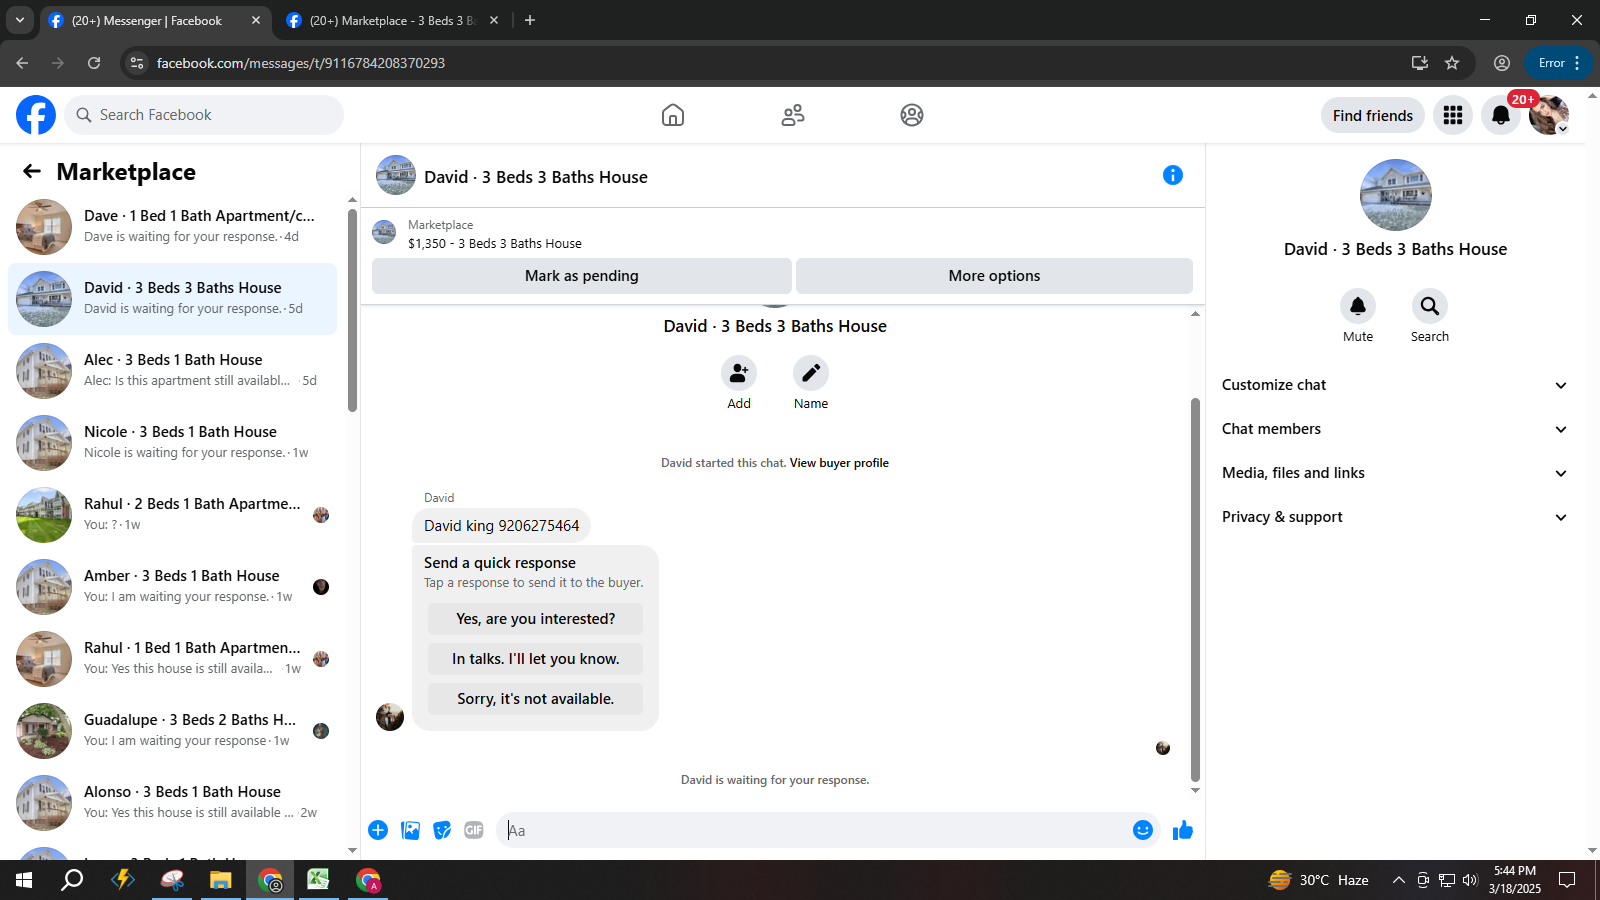Click the $1,350 - 3 Beds 3 Baths House listing
This screenshot has width=1600, height=900.
tap(495, 243)
